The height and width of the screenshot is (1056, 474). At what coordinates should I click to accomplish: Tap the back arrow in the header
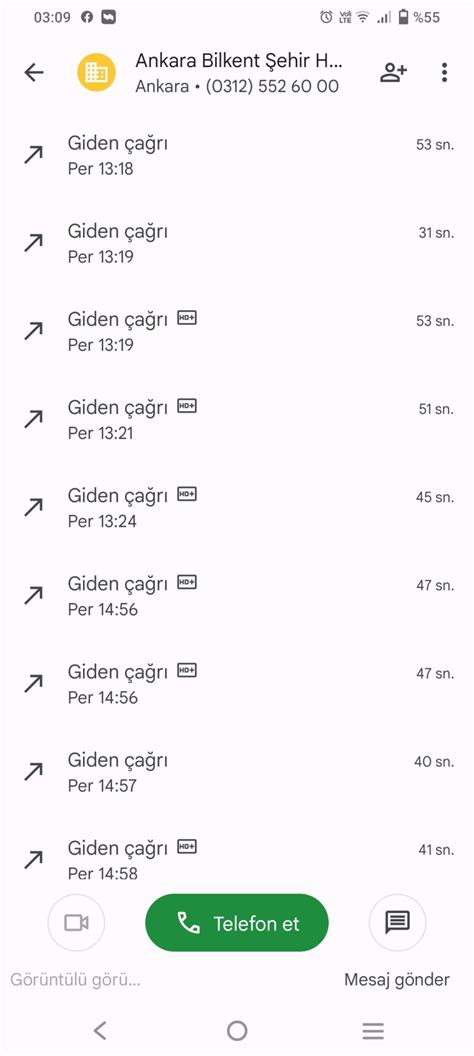[x=34, y=73]
